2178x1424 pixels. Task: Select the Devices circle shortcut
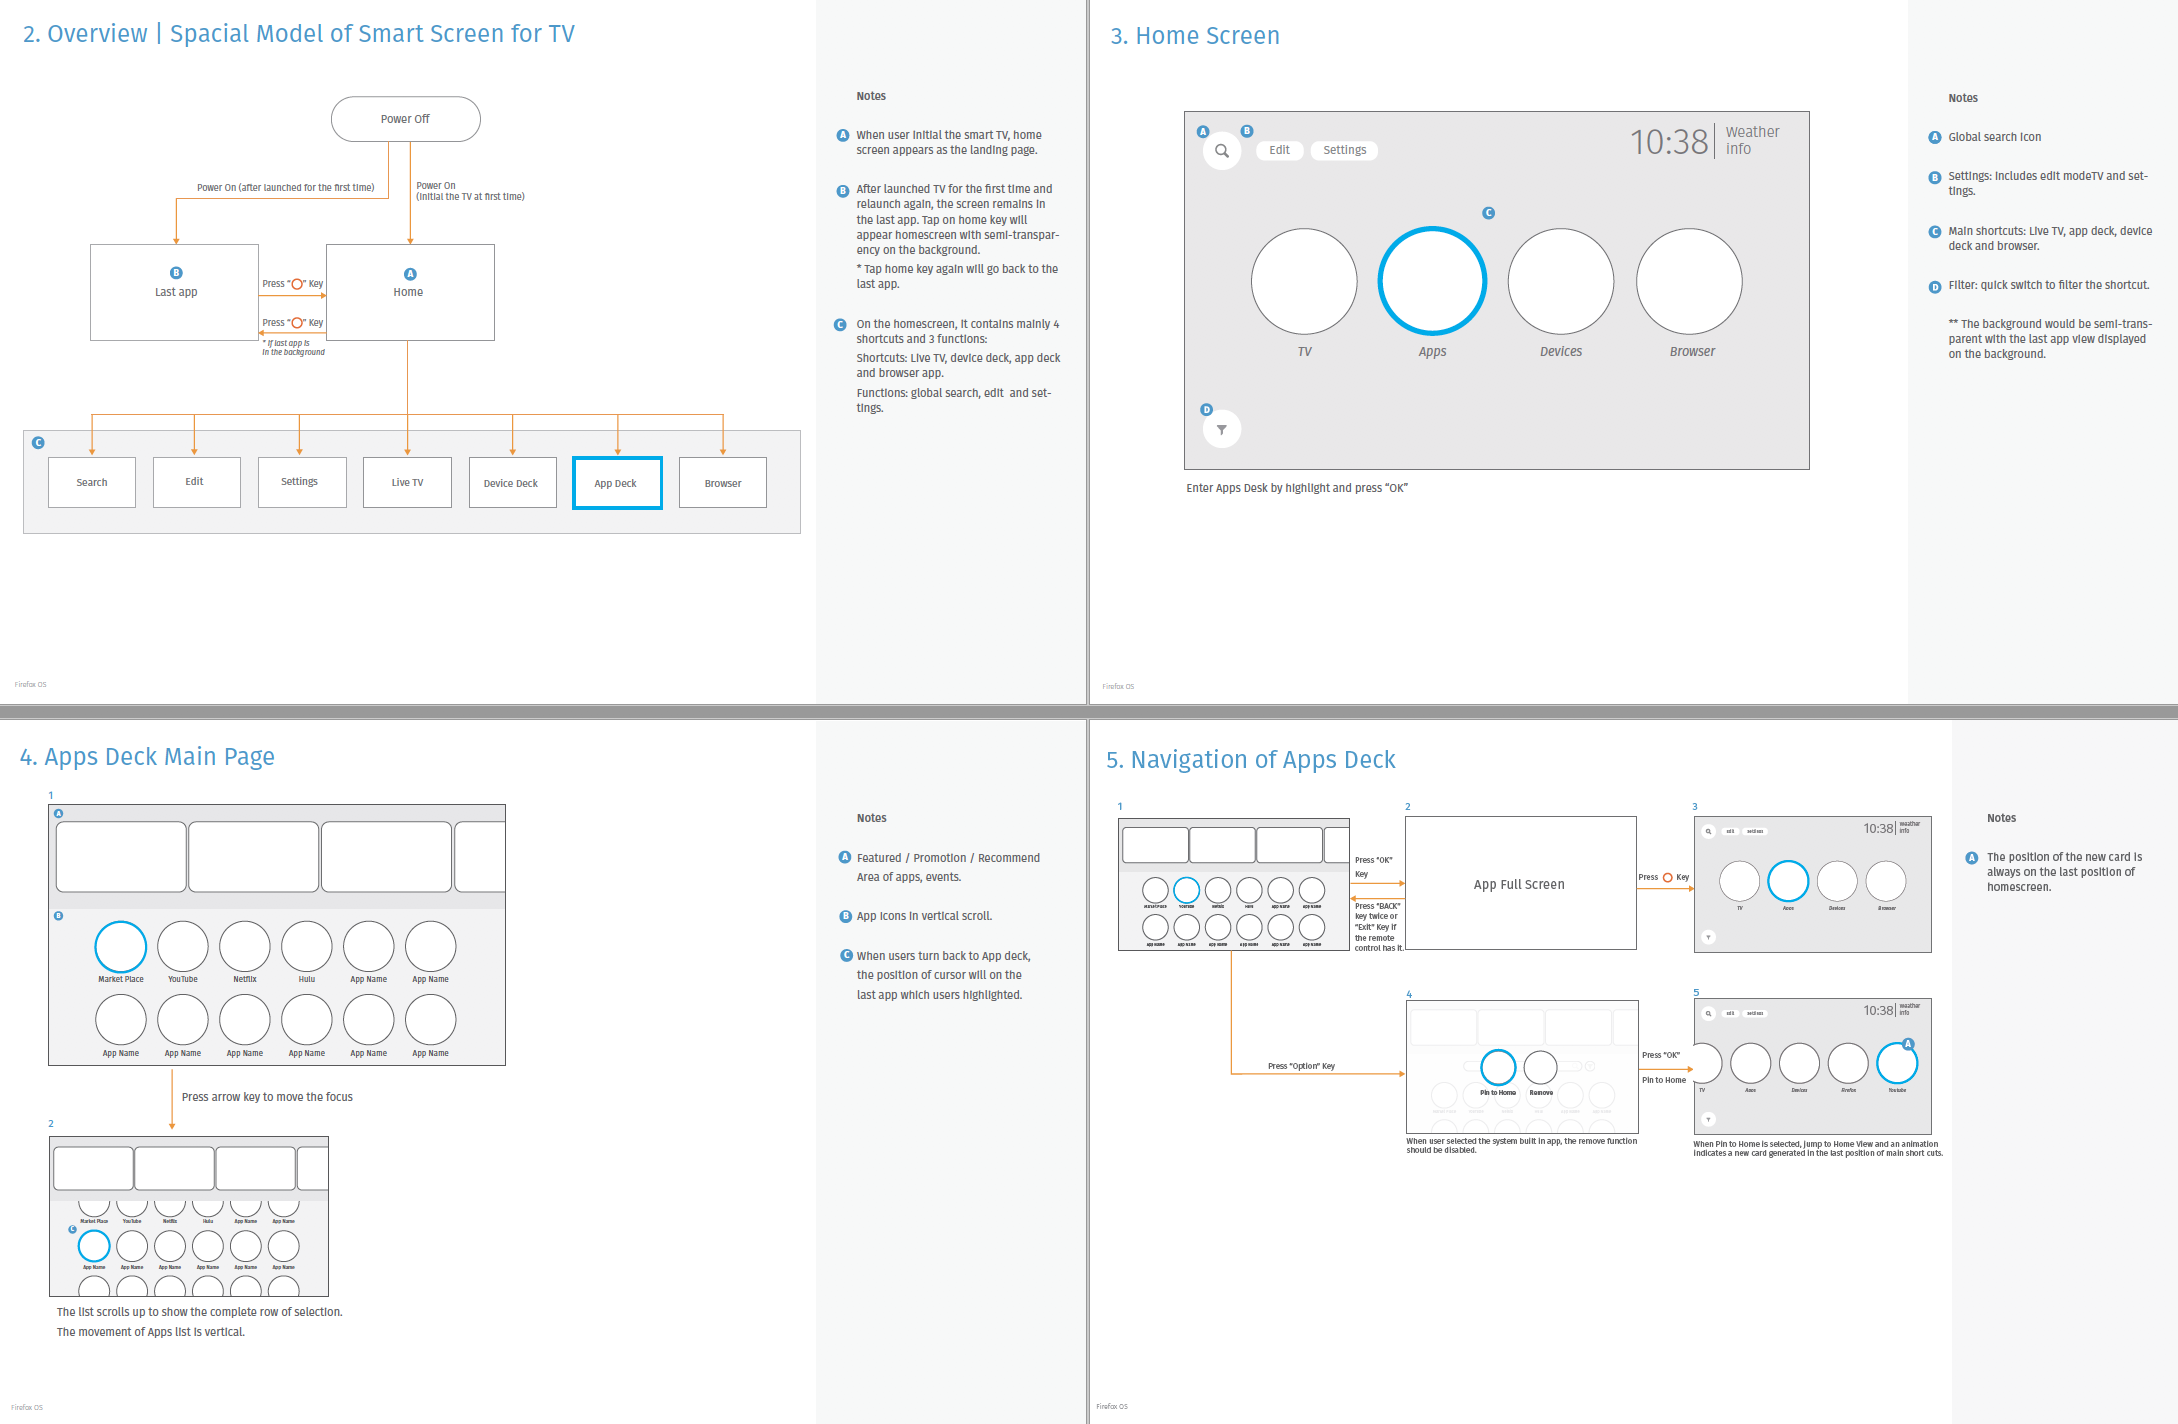coord(1560,281)
